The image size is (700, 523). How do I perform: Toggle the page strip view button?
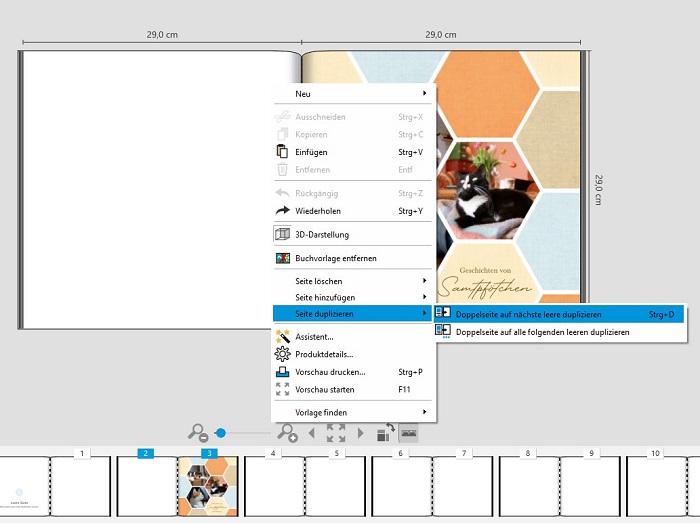pyautogui.click(x=408, y=433)
